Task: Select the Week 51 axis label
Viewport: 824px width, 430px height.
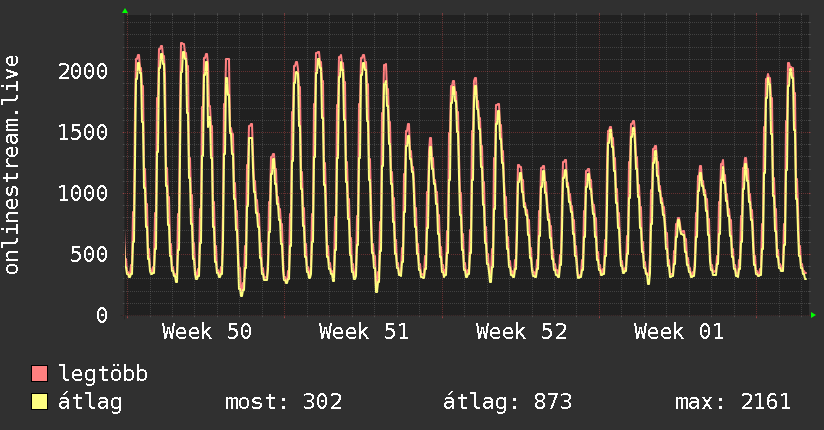Action: [364, 332]
